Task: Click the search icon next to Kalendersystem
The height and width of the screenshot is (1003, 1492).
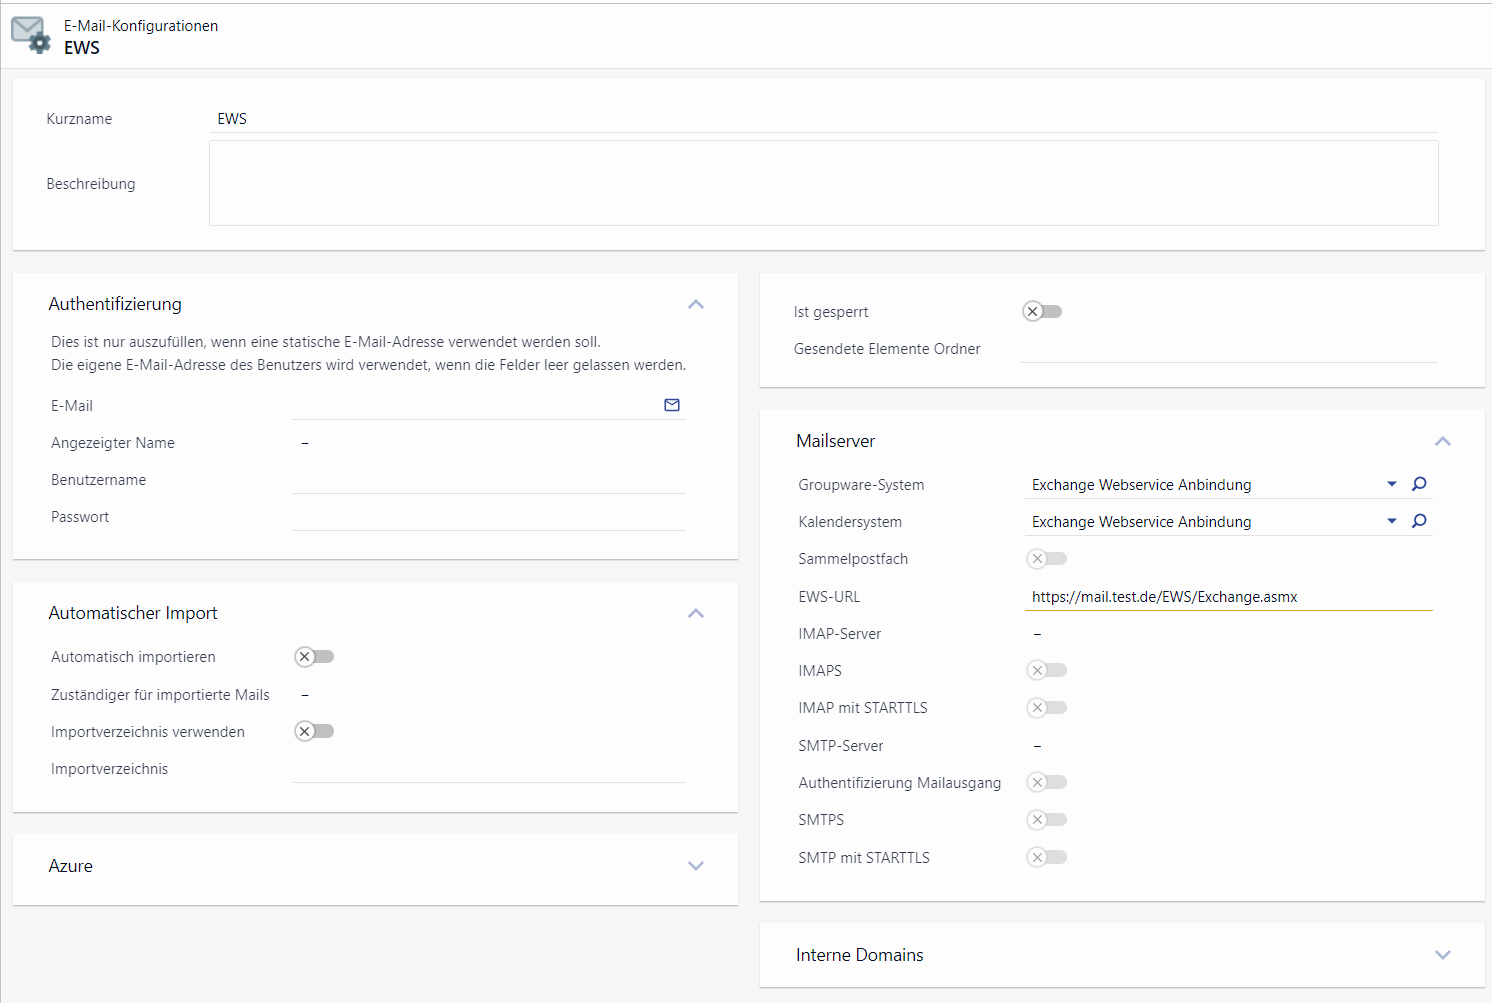Action: click(x=1419, y=521)
